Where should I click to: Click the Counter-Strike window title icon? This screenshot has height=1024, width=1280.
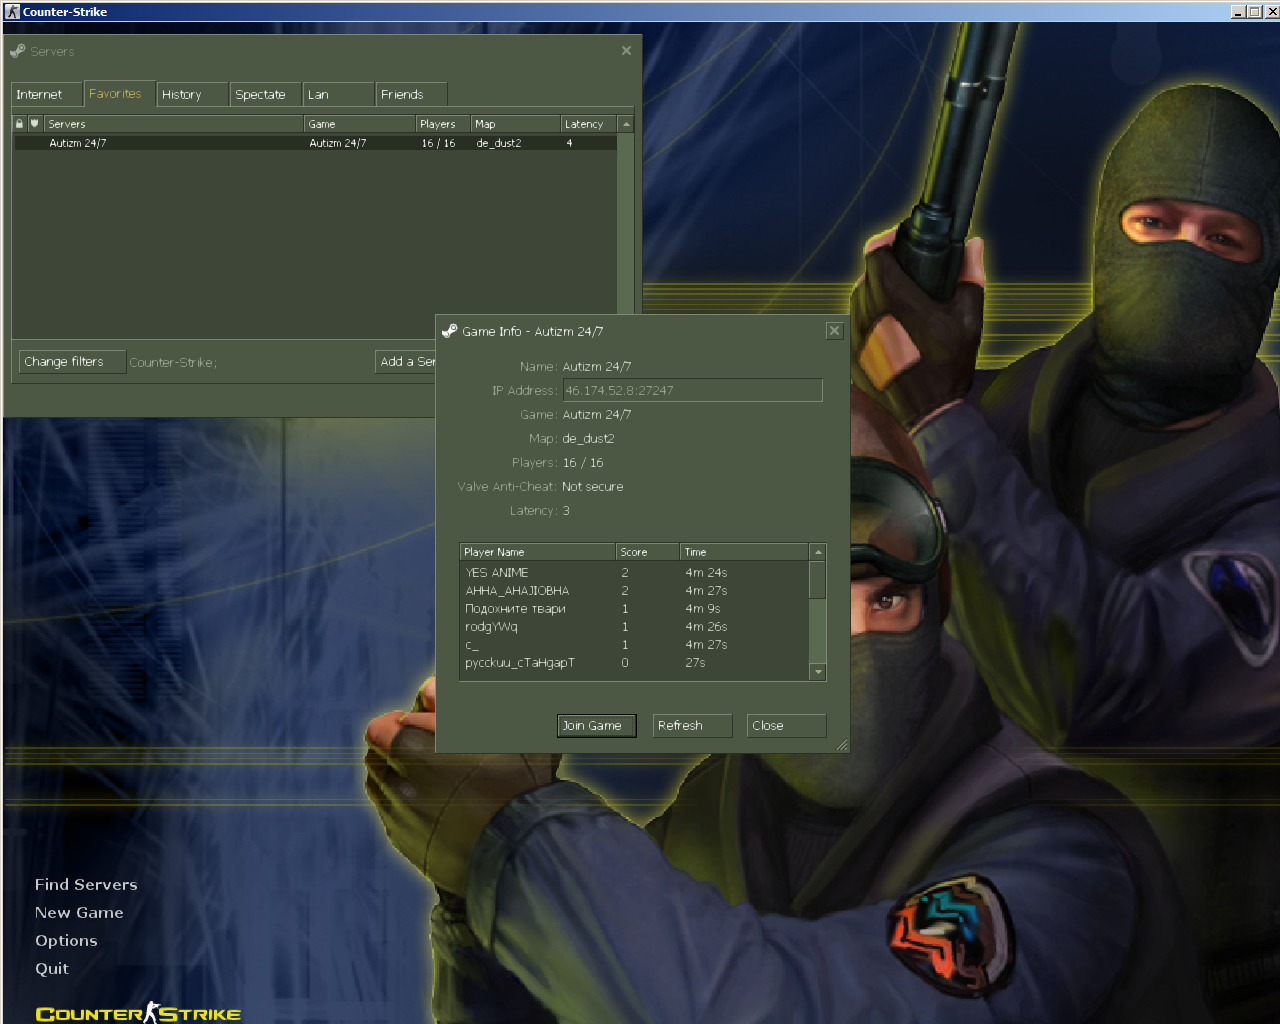(13, 12)
